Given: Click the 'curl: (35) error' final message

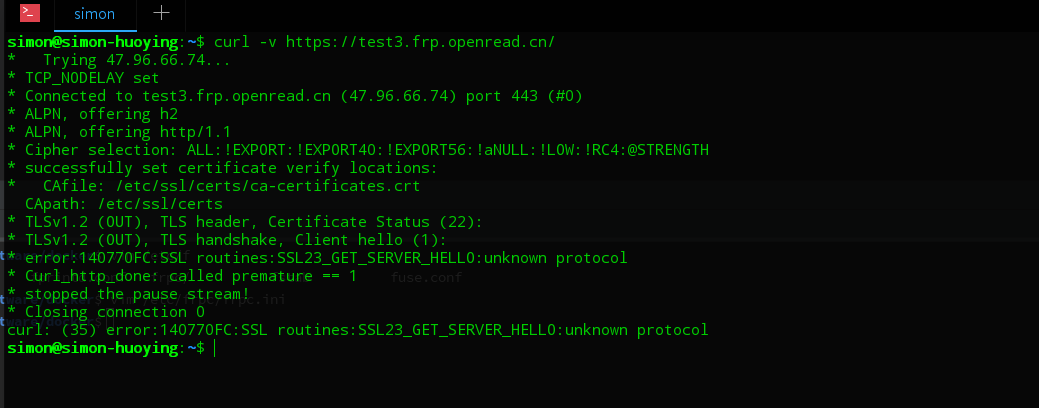Looking at the screenshot, I should tap(358, 330).
